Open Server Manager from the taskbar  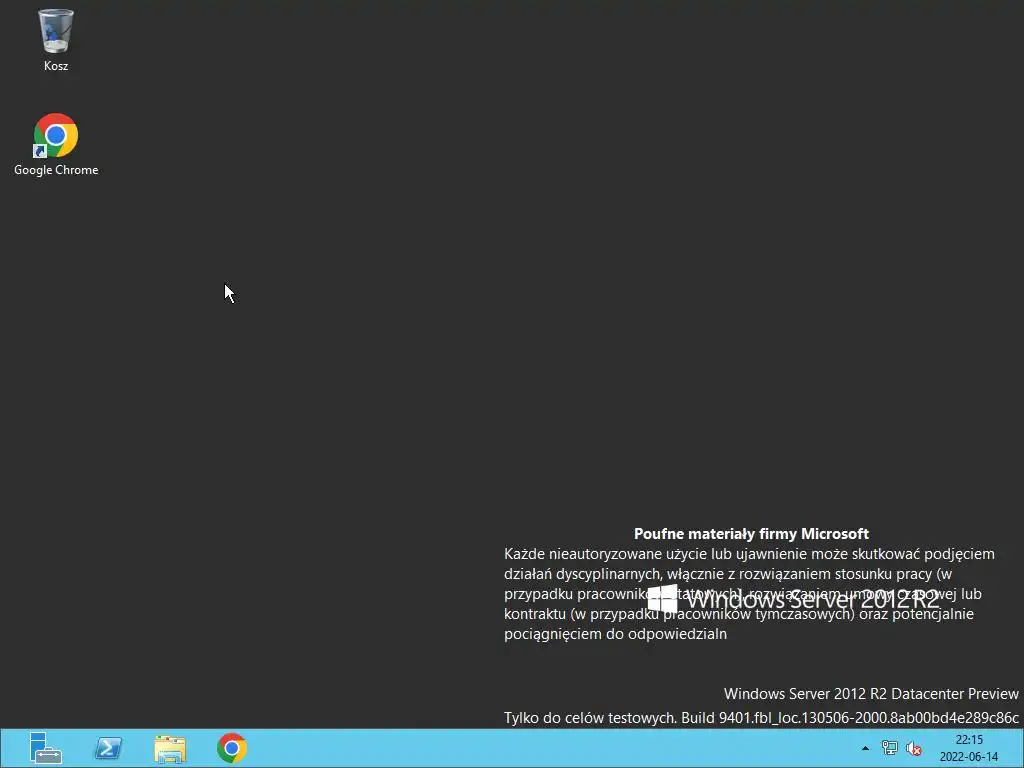coord(46,748)
